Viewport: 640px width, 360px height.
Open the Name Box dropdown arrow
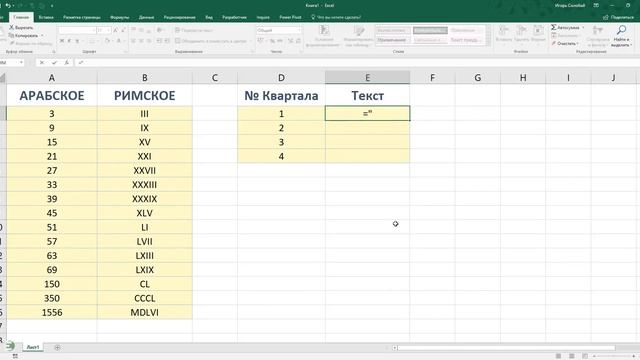[21, 62]
